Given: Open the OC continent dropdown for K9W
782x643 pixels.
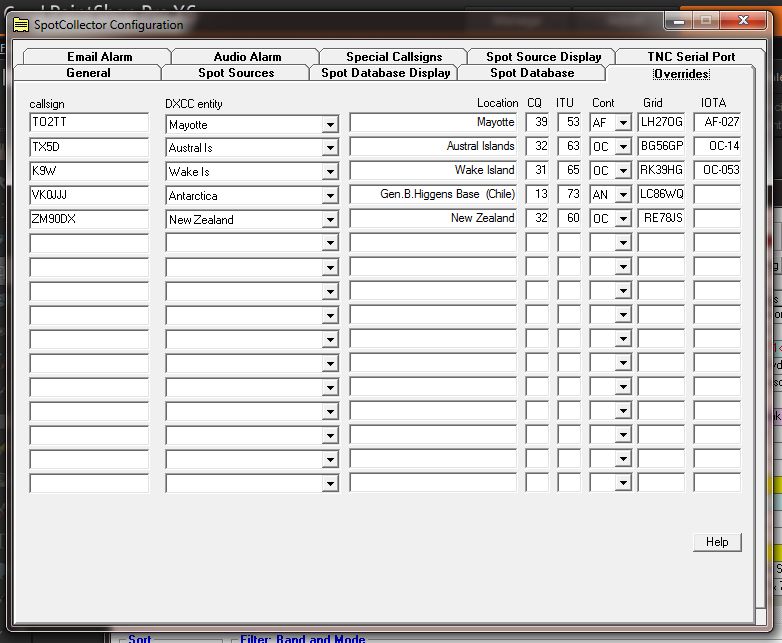Looking at the screenshot, I should (623, 171).
